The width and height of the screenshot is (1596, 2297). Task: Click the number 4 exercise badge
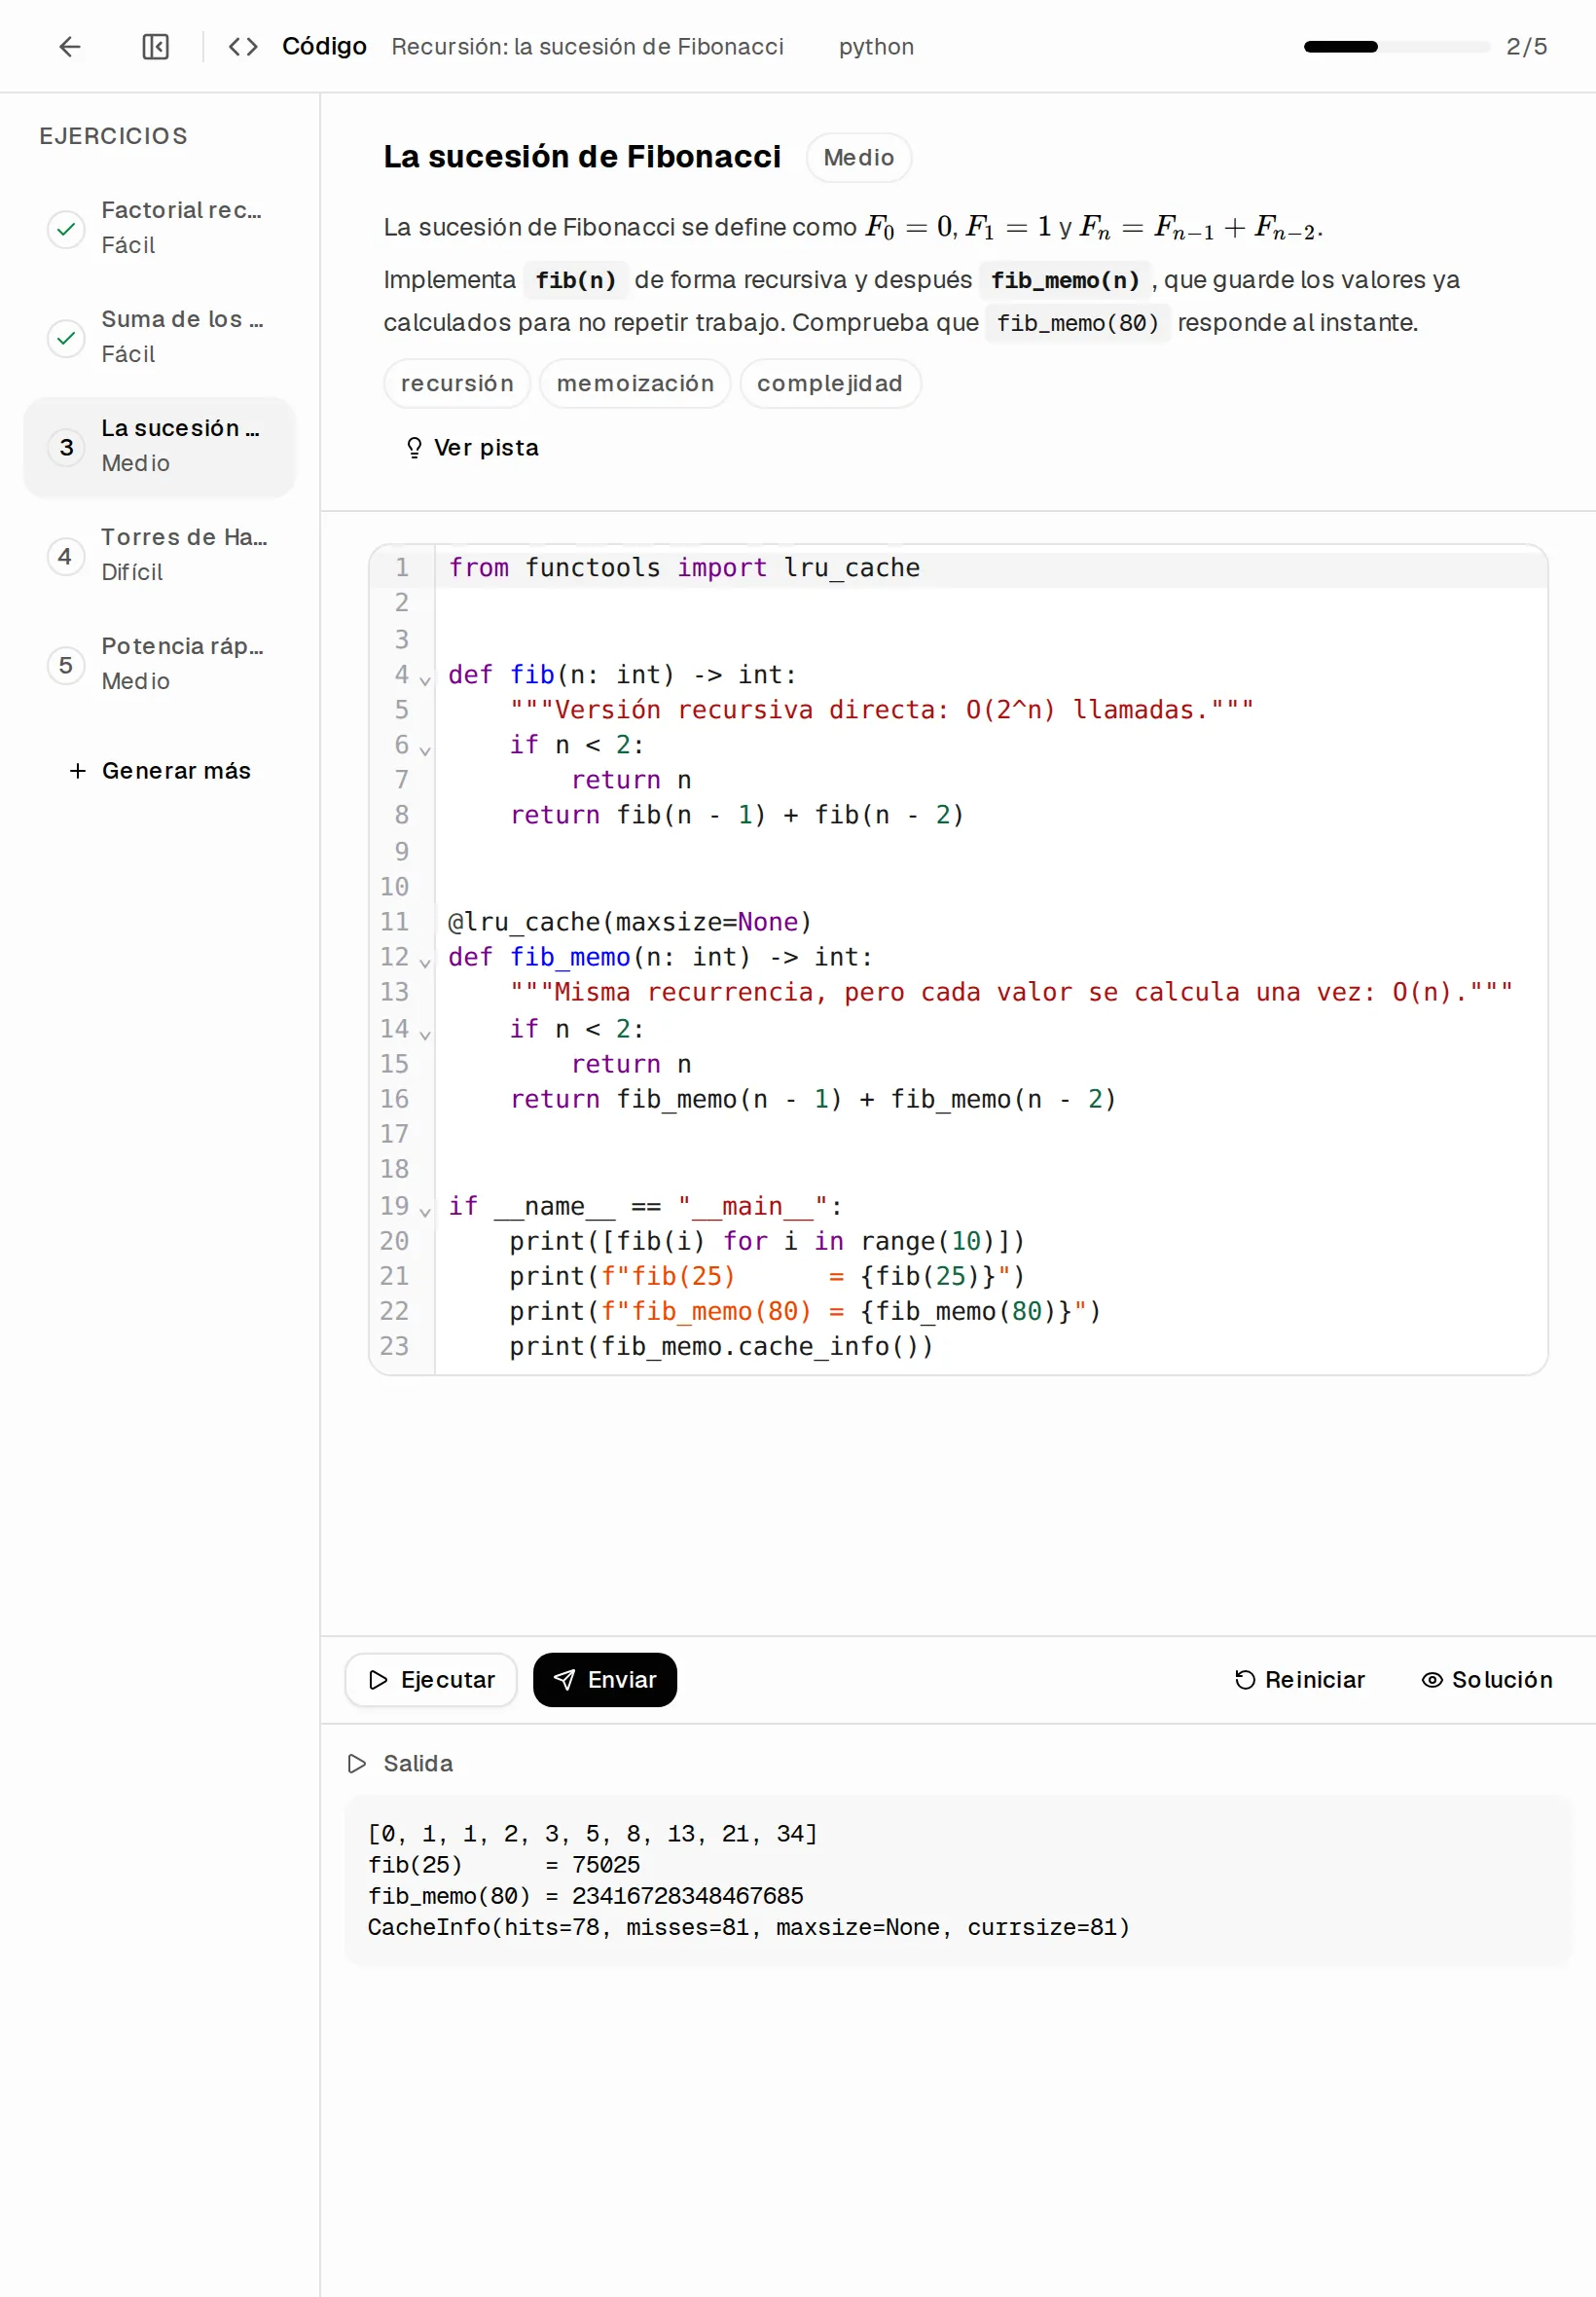tap(66, 556)
